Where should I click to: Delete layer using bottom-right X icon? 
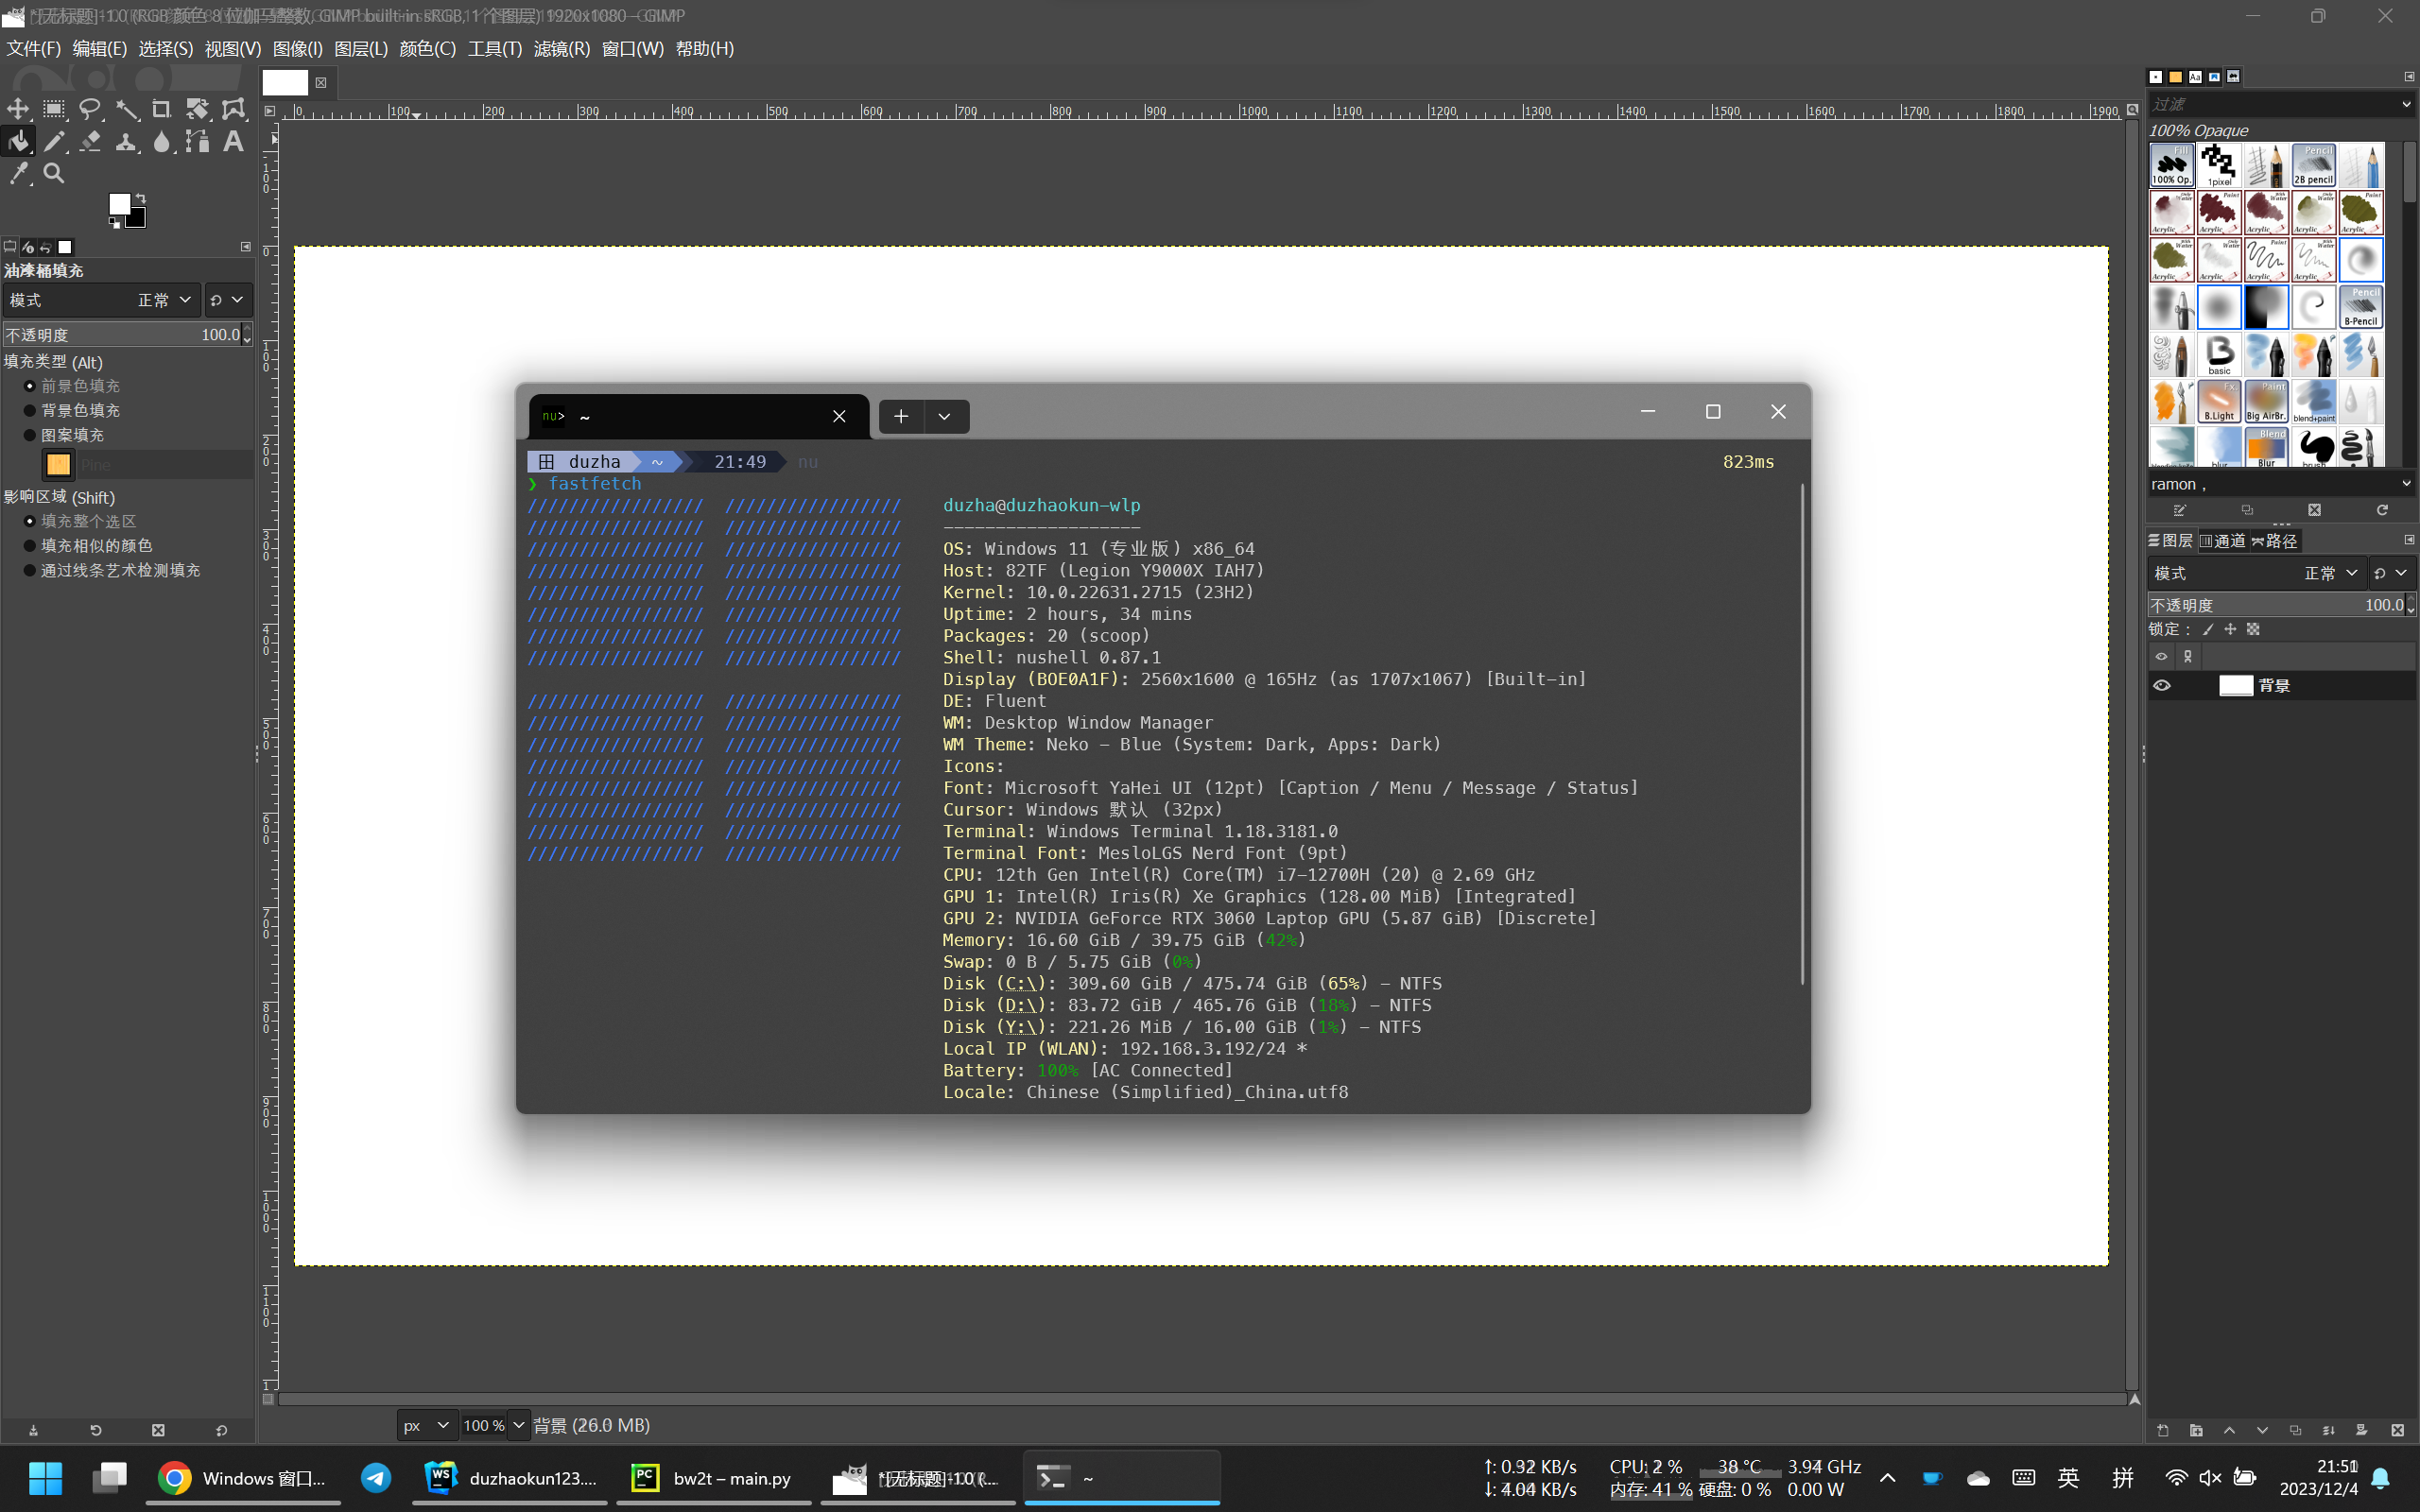point(2397,1430)
